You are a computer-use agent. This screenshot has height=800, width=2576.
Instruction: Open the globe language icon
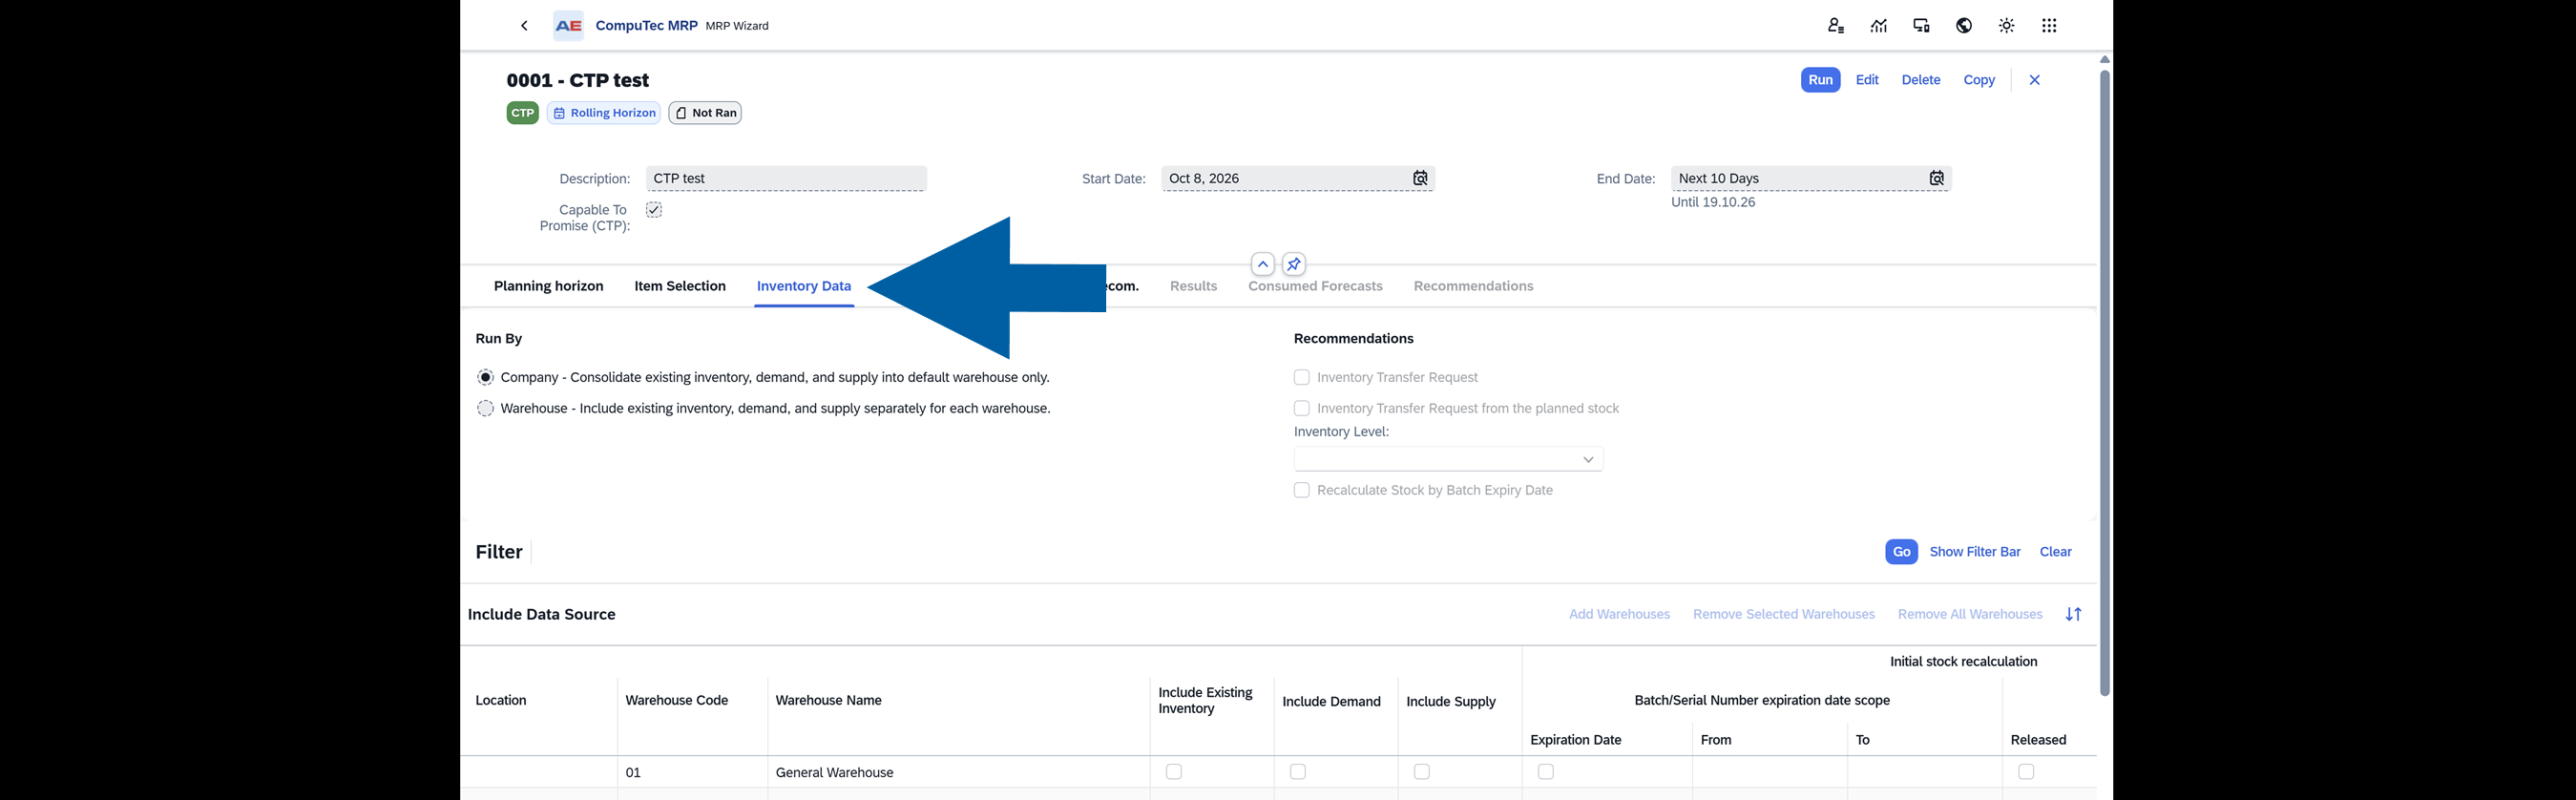click(x=1964, y=26)
